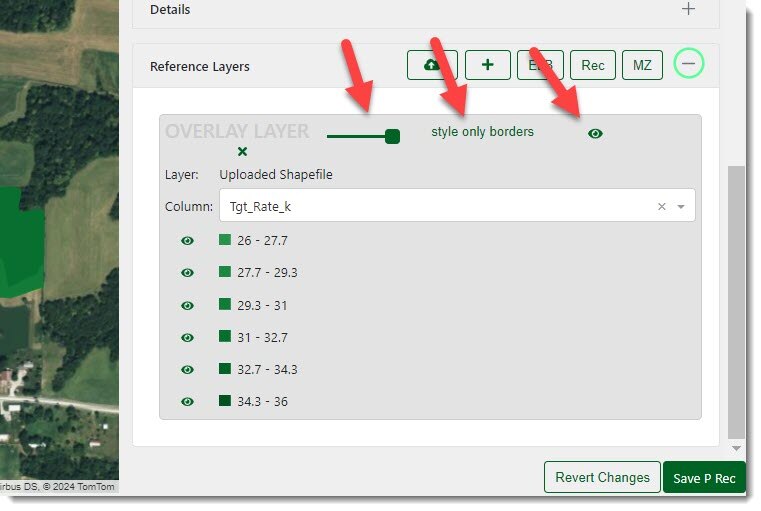
Task: Open the Column dropdown arrow
Action: click(x=681, y=207)
